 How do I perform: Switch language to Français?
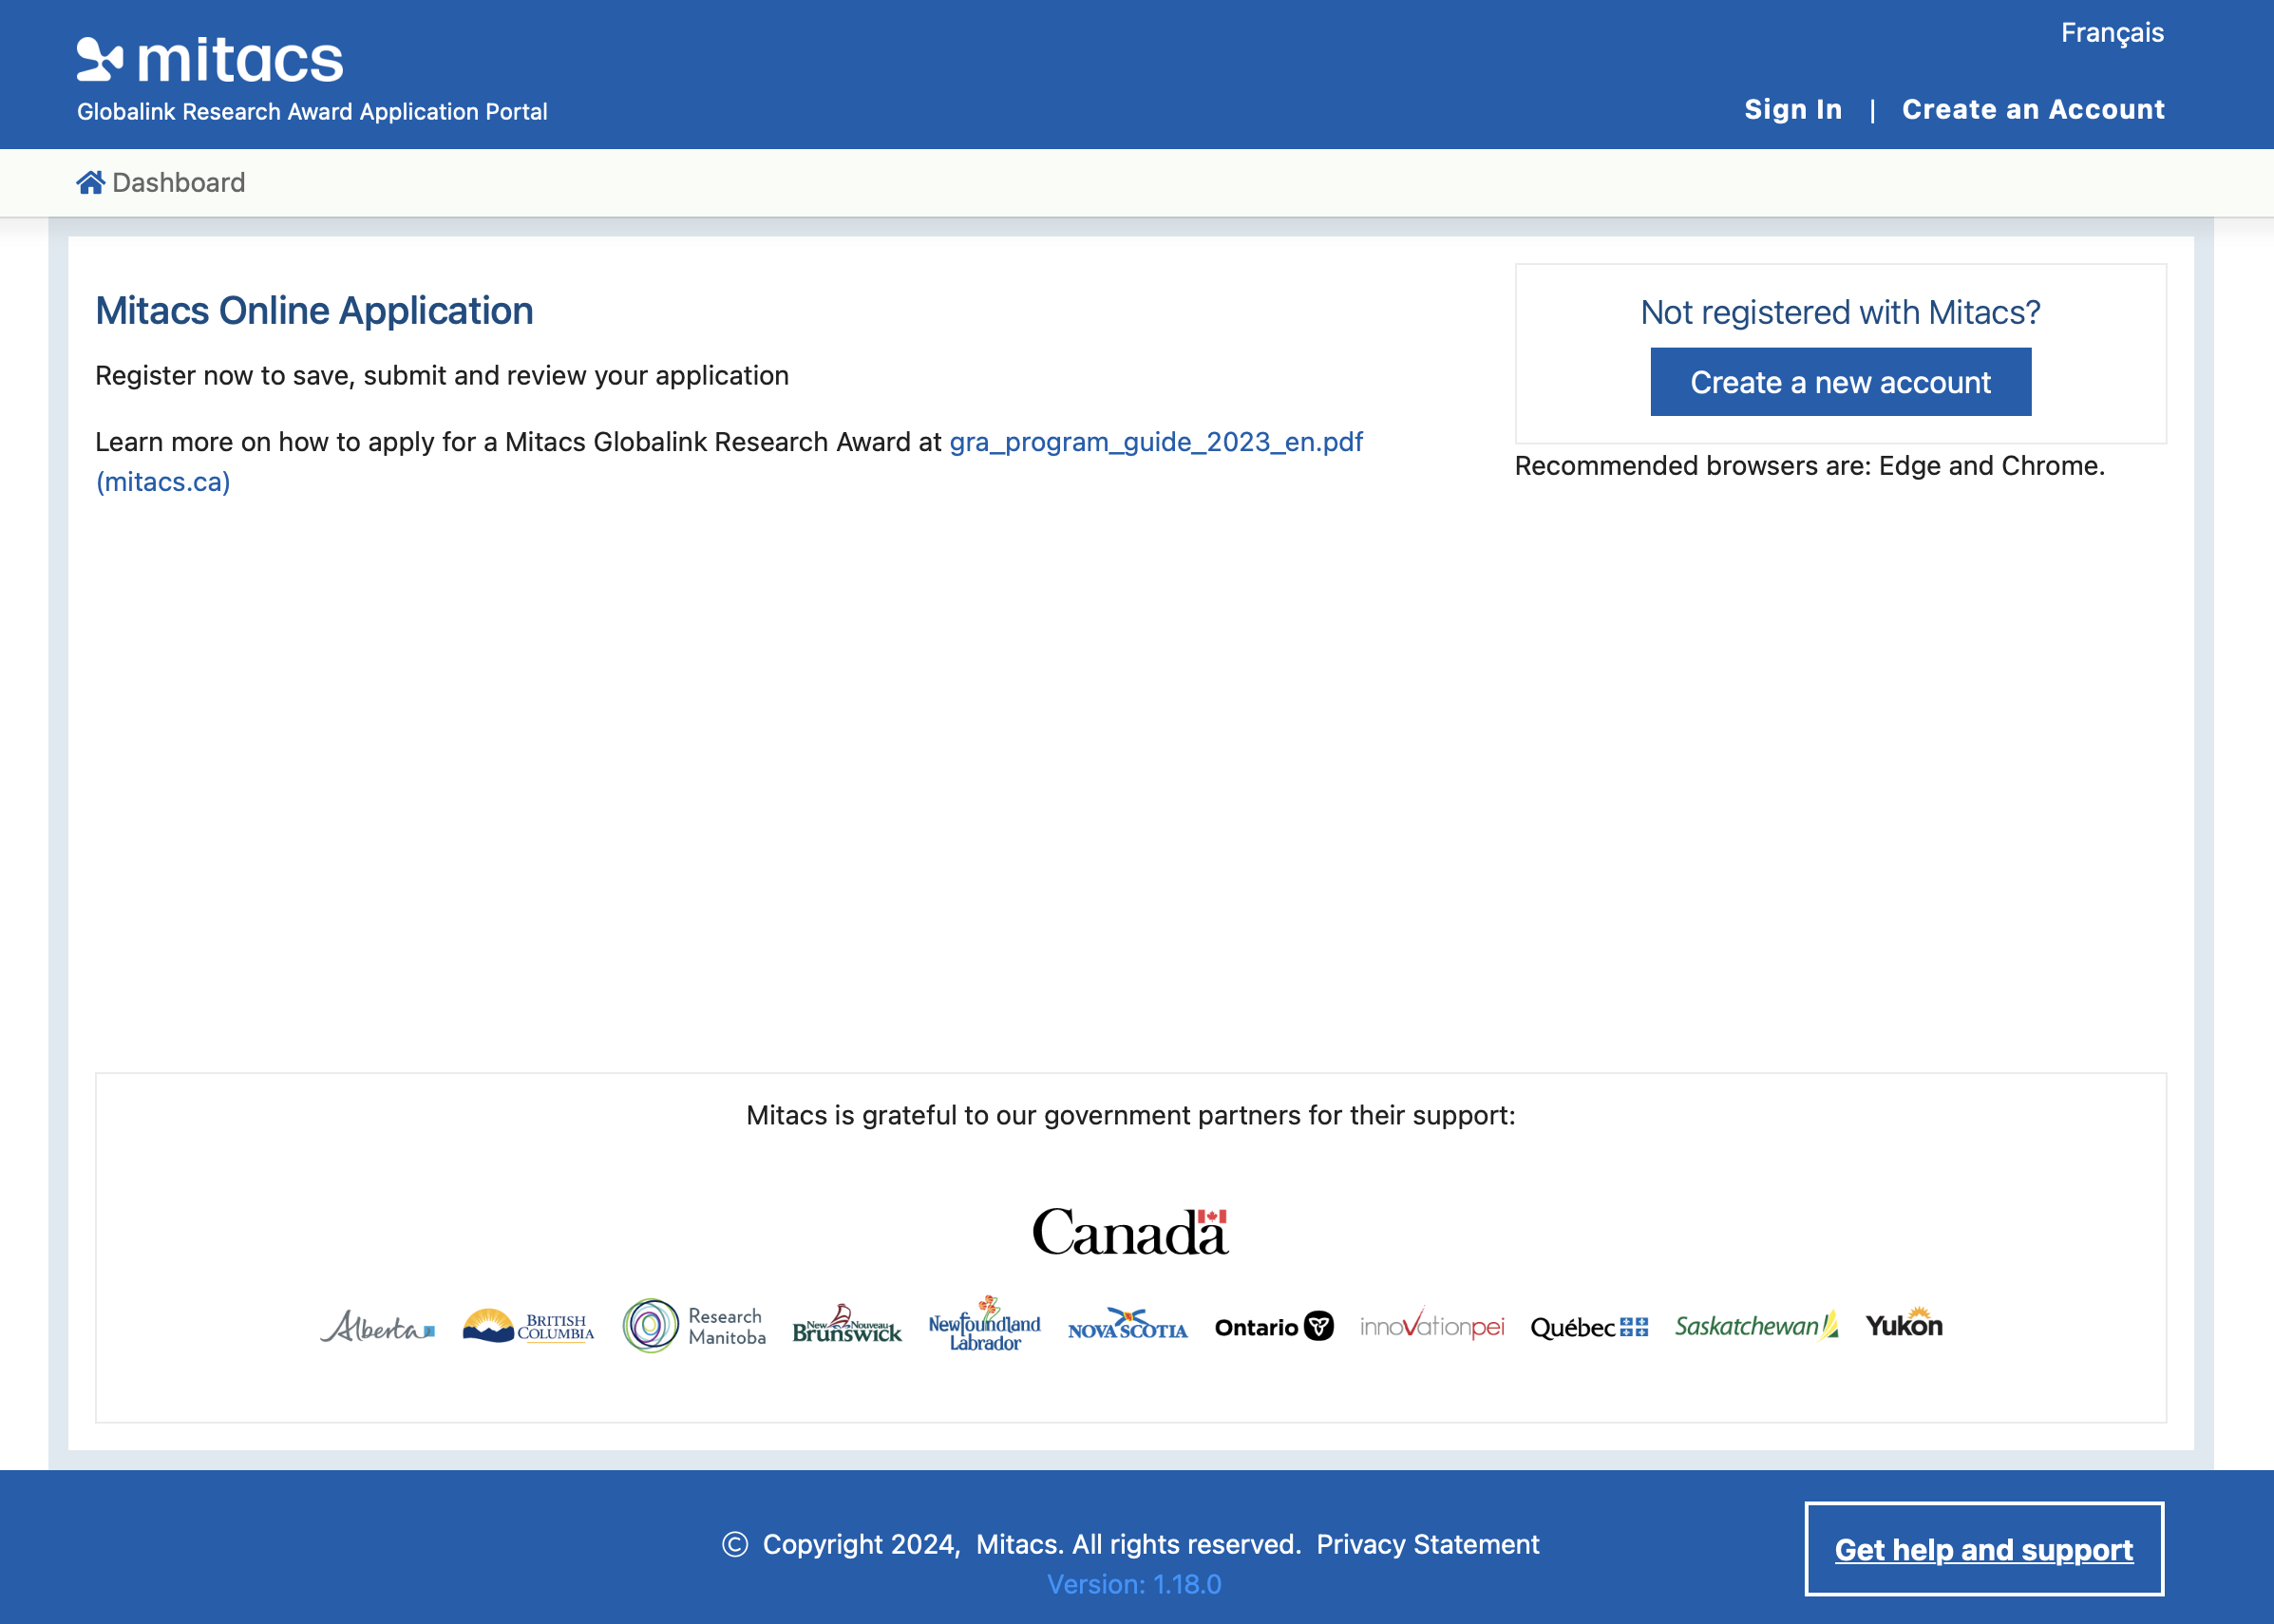[x=2112, y=33]
